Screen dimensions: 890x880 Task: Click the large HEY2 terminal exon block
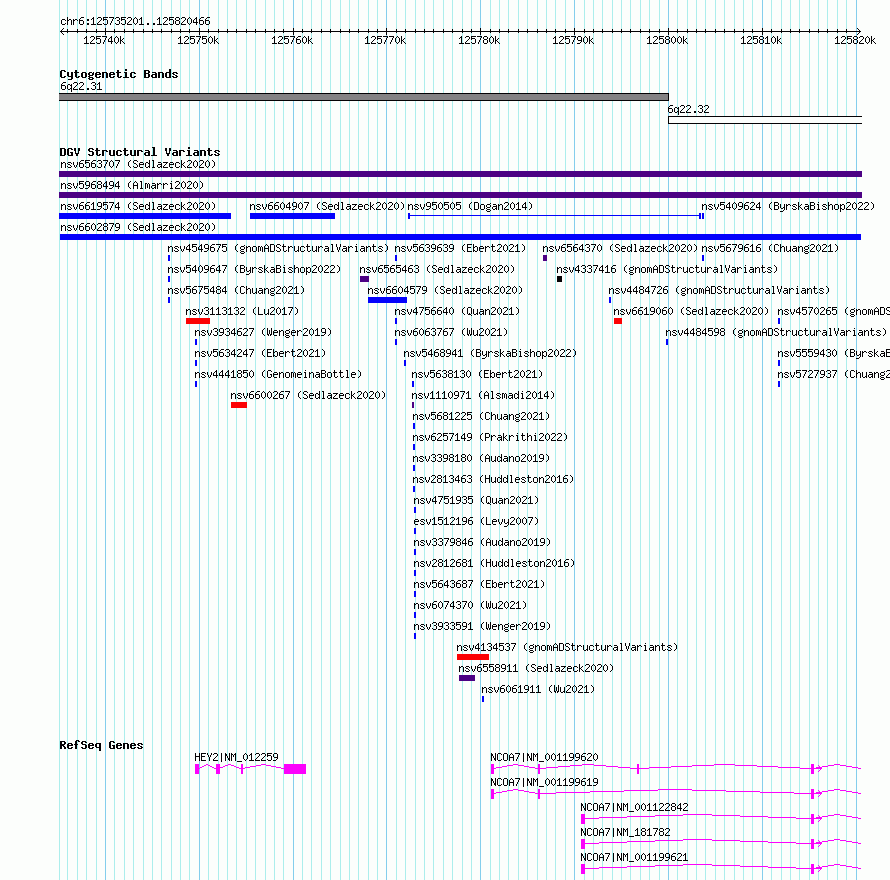click(x=295, y=769)
